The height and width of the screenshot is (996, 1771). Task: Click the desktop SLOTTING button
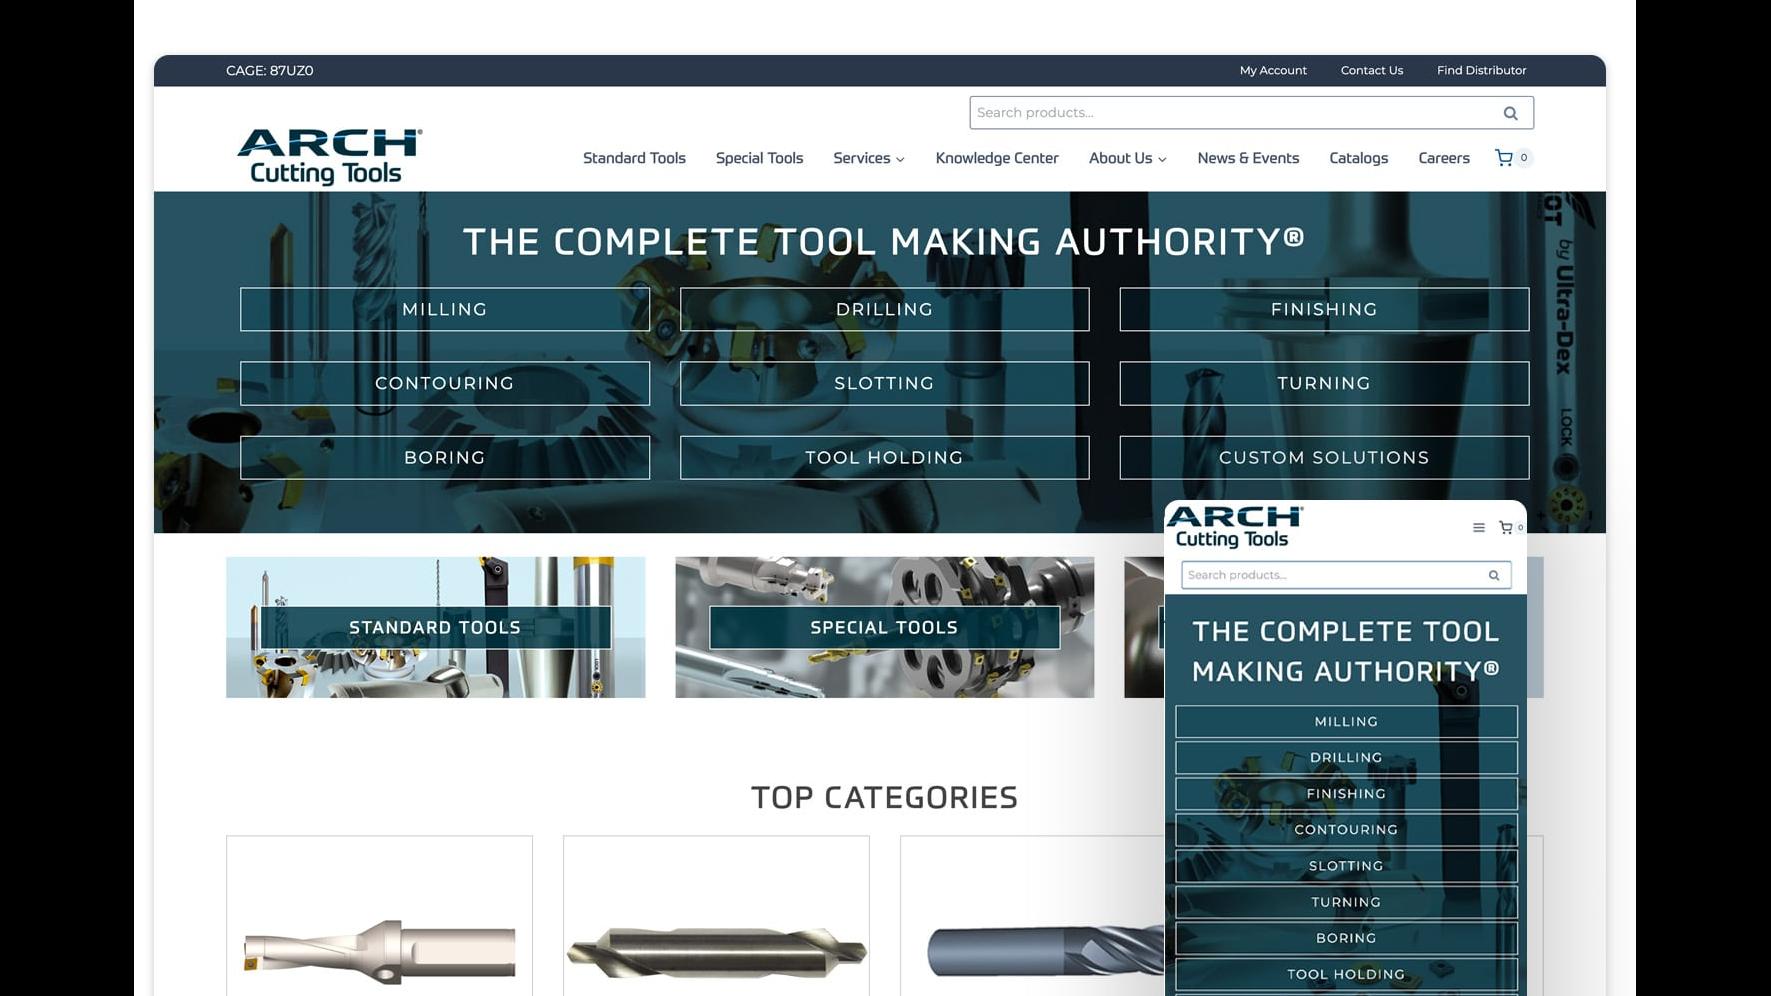click(x=884, y=384)
